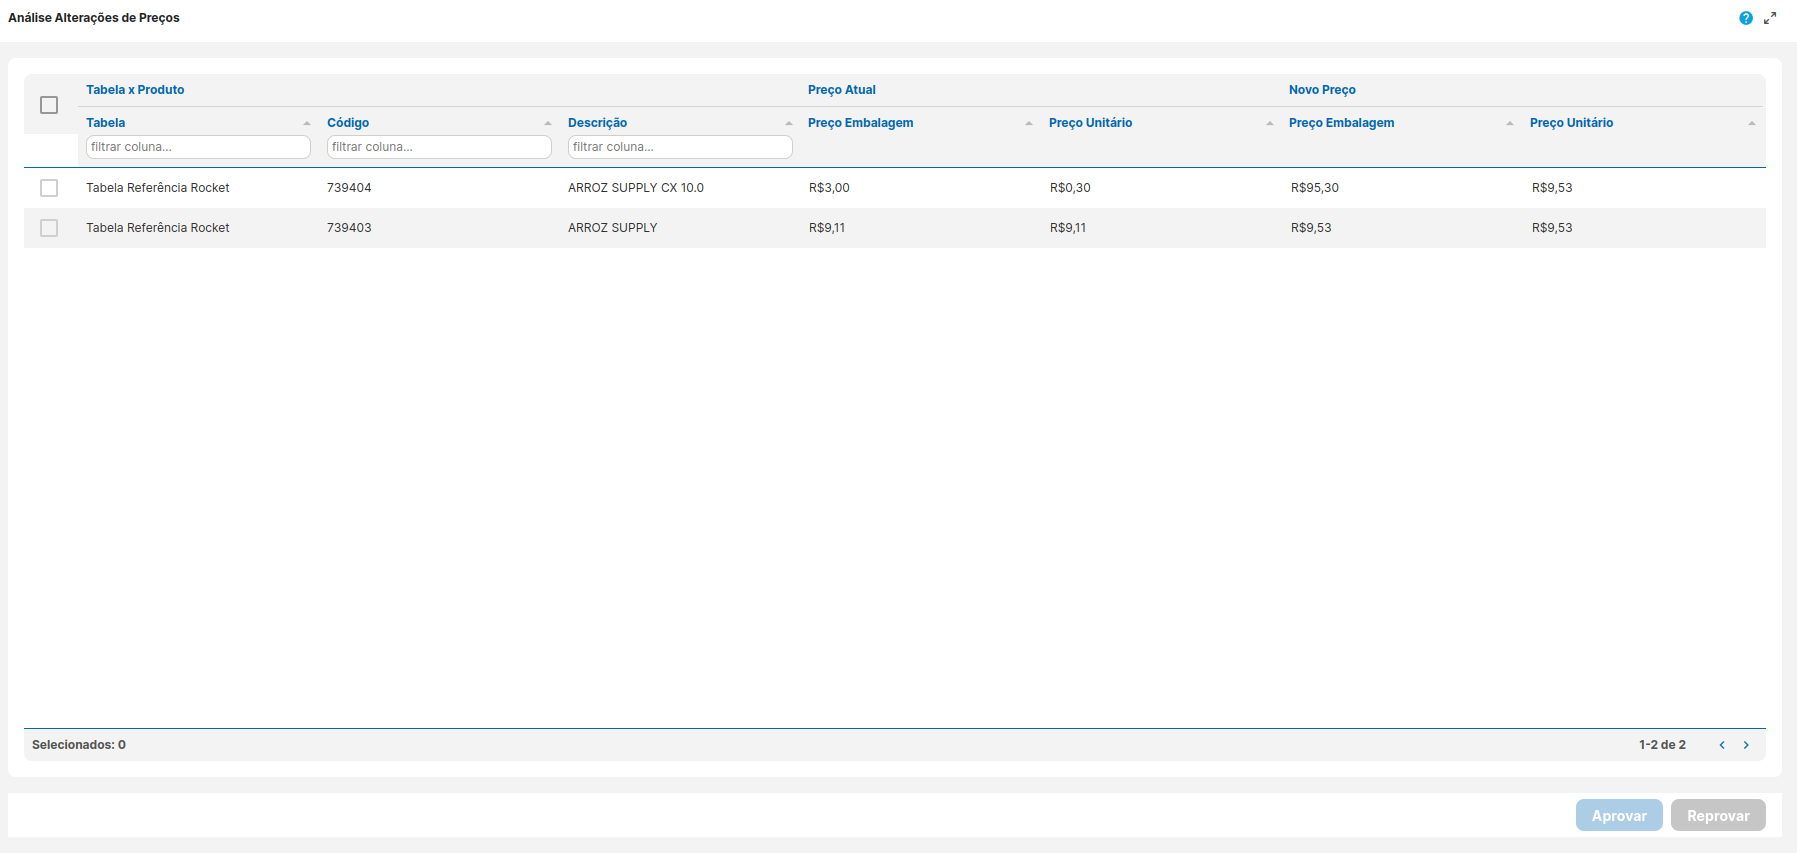The width and height of the screenshot is (1797, 853).
Task: Click sort arrow on Descrição column
Action: [789, 123]
